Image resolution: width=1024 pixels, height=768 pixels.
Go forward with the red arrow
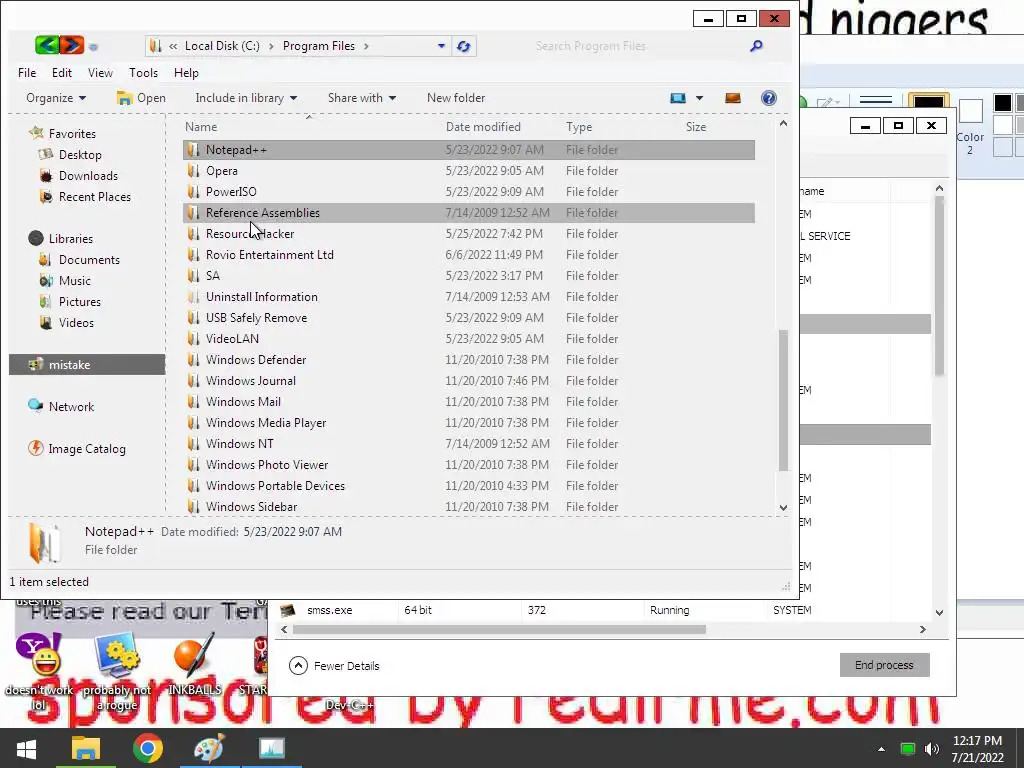(72, 45)
